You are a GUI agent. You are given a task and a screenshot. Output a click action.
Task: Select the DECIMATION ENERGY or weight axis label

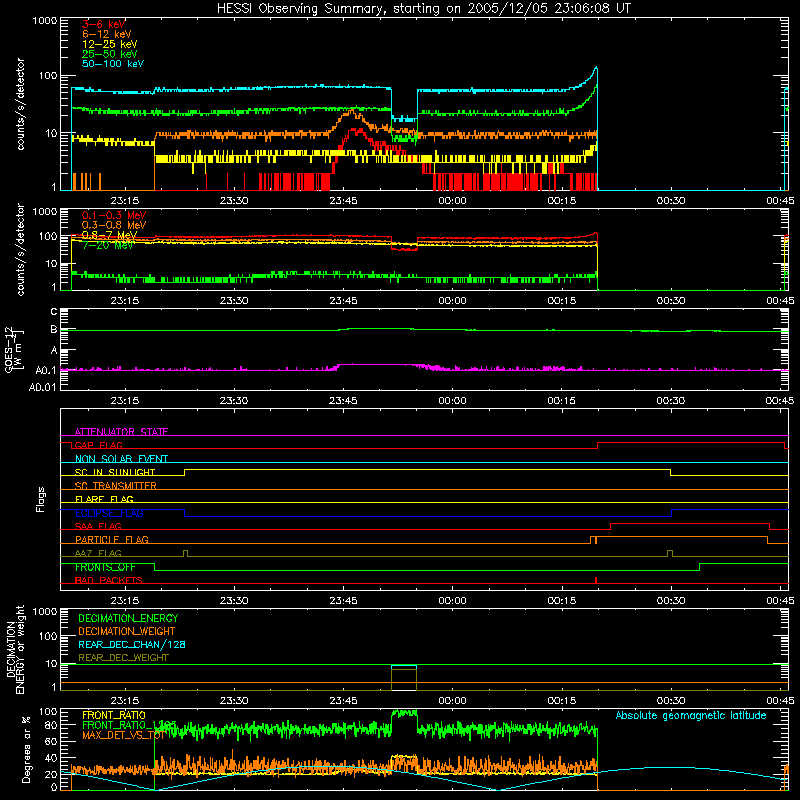(16, 649)
